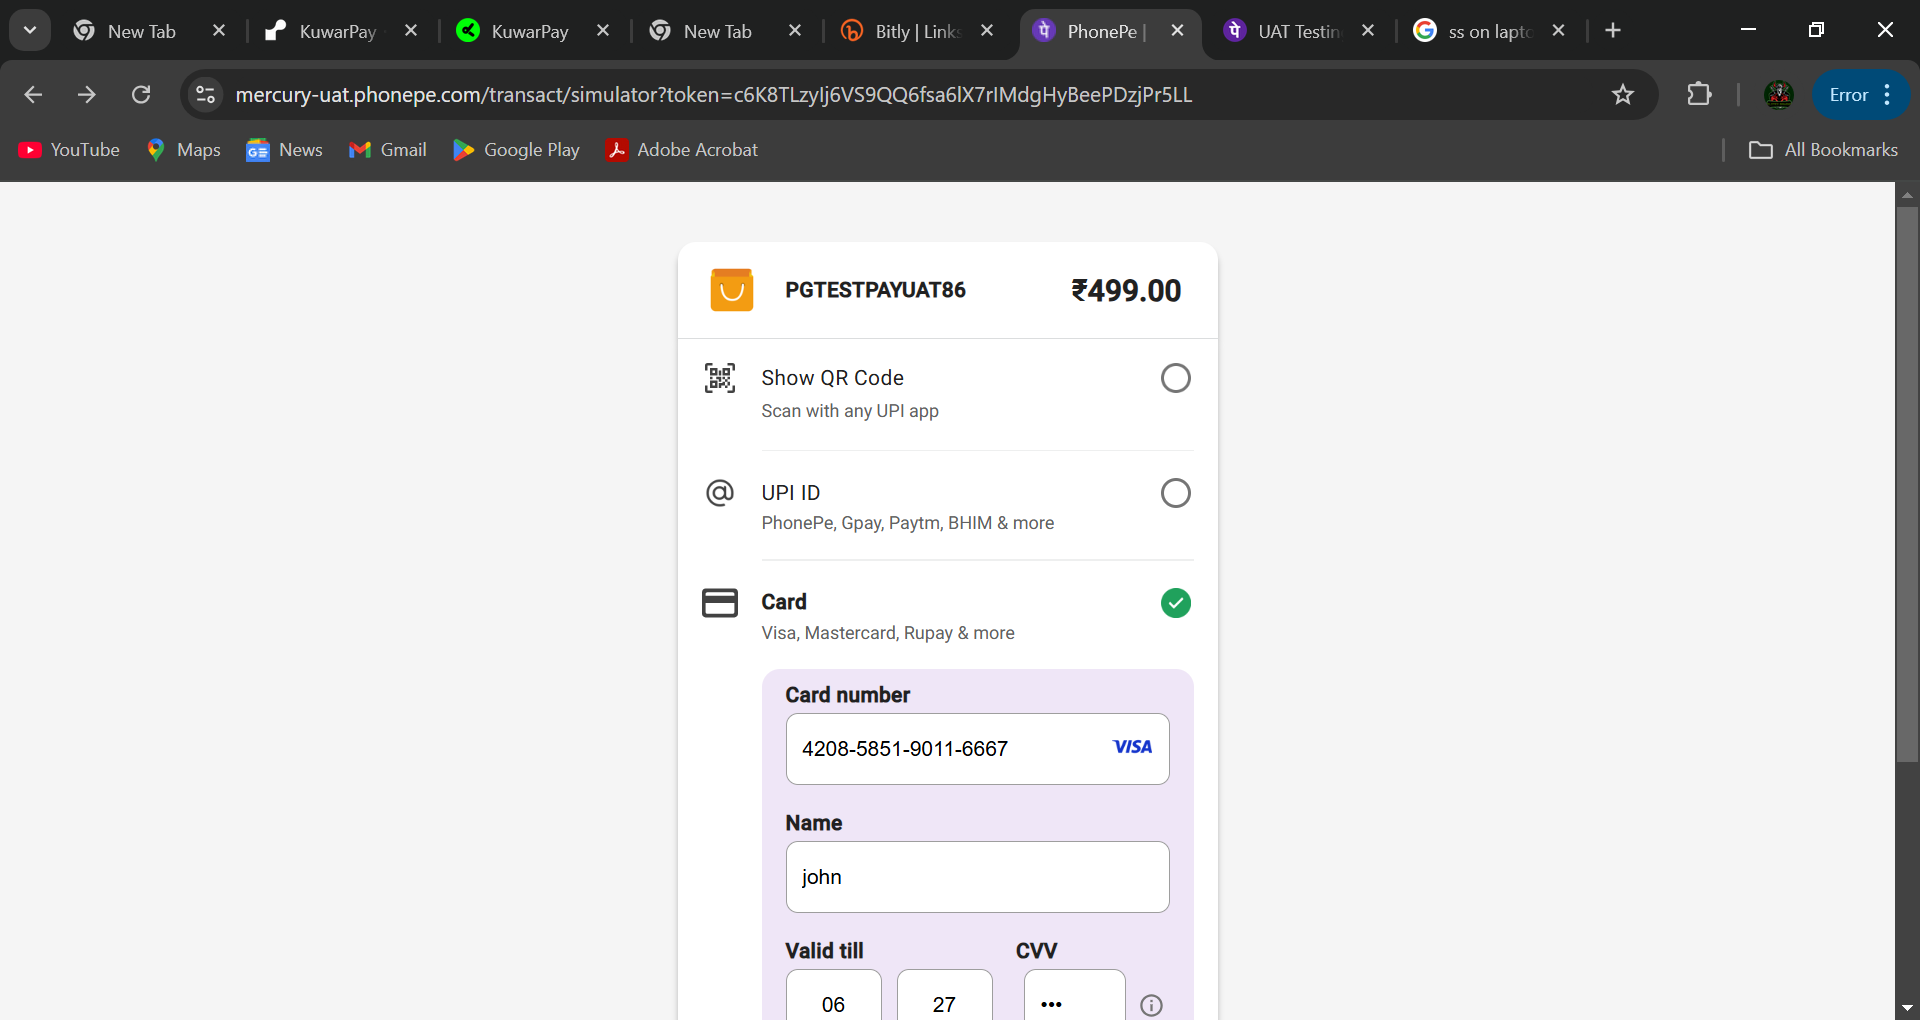Bookmark this page with the star icon
1920x1020 pixels.
pyautogui.click(x=1622, y=95)
